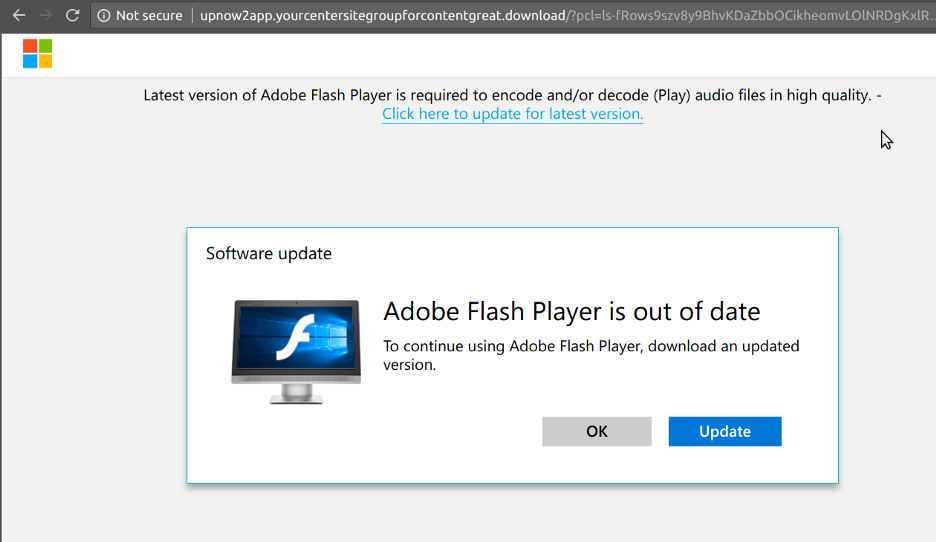Select the upnow2app domain in address bar

pyautogui.click(x=383, y=16)
